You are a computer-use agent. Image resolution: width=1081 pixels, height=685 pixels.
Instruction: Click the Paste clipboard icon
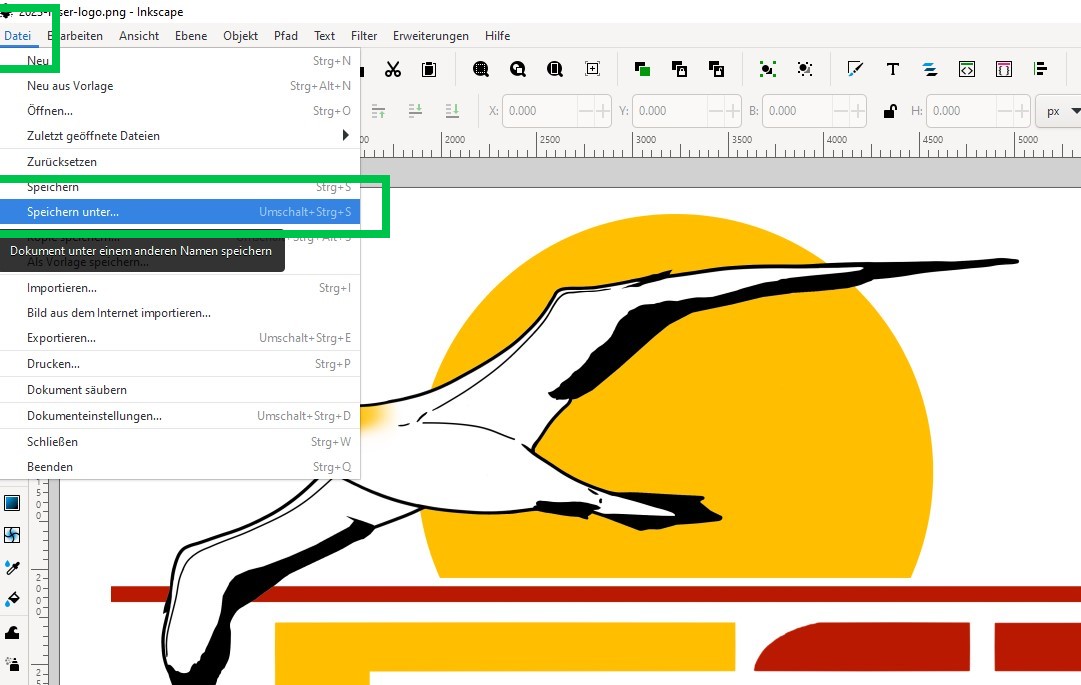click(429, 69)
